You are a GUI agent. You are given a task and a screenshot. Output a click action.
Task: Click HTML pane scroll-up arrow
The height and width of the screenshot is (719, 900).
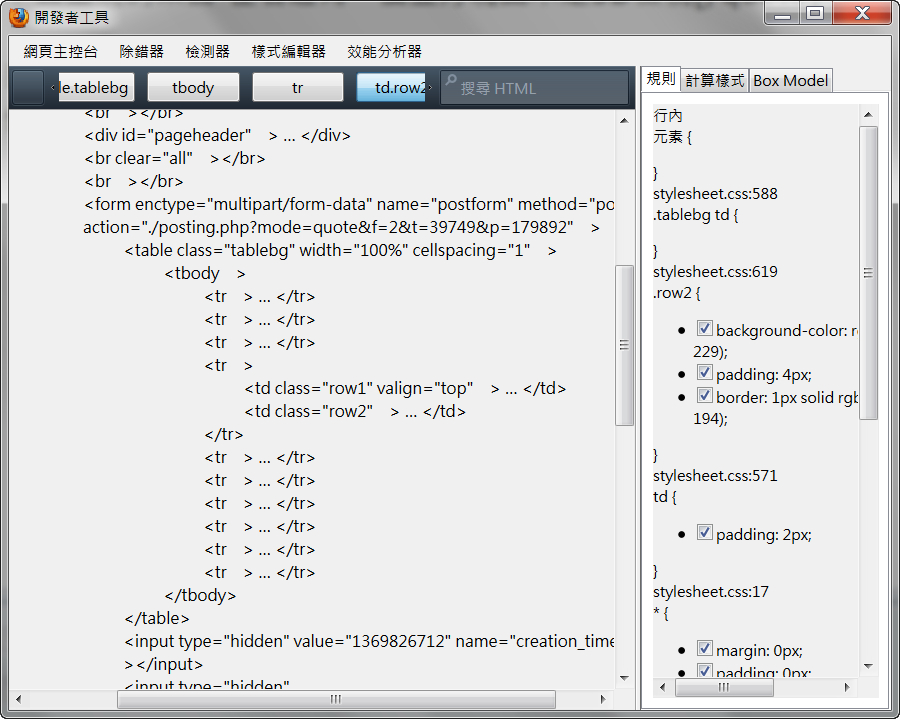tap(624, 117)
